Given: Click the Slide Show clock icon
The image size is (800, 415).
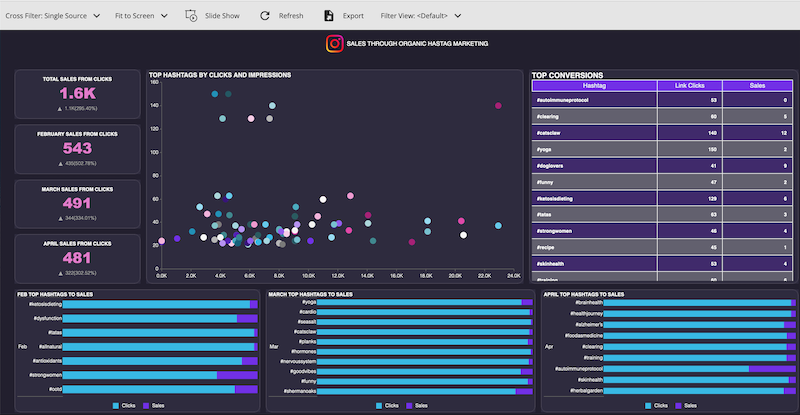Looking at the screenshot, I should [x=191, y=16].
